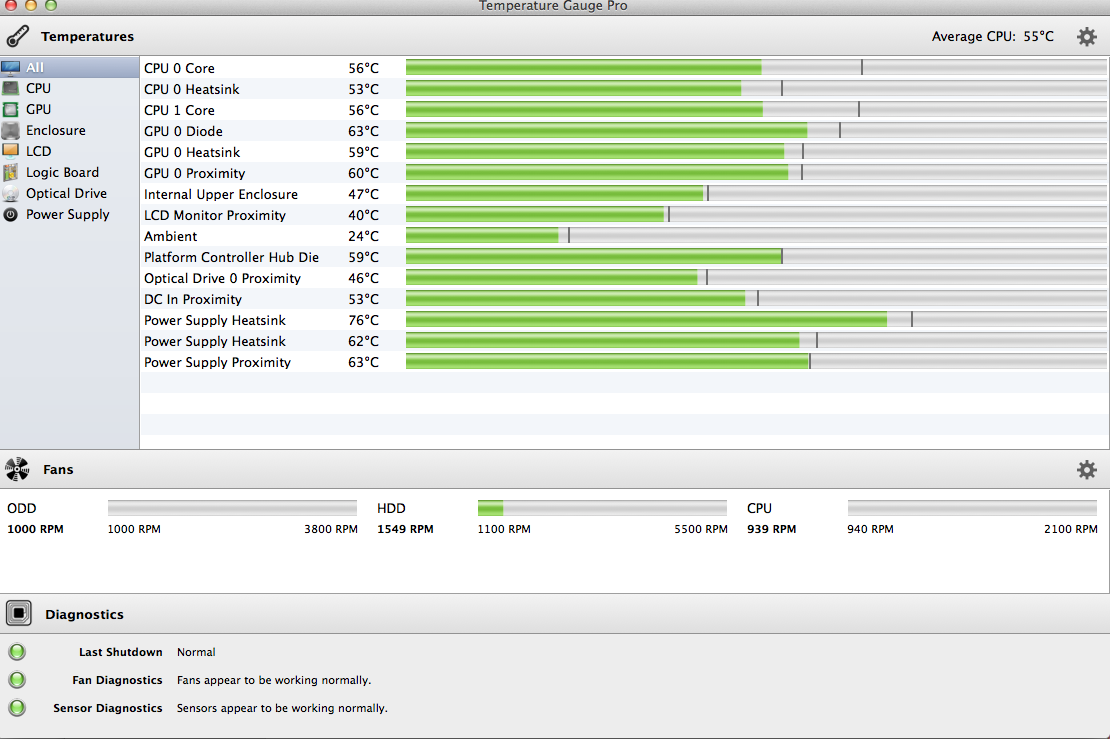Screen dimensions: 1110x739
Task: Select the Internal Upper Enclosure row label
Action: click(x=221, y=194)
